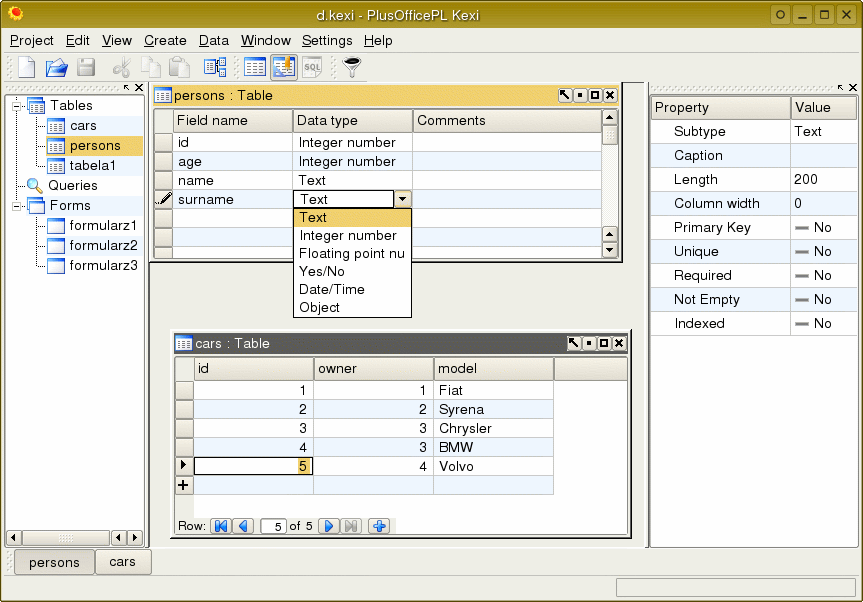
Task: Collapse the Forms tree node
Action: point(17,206)
